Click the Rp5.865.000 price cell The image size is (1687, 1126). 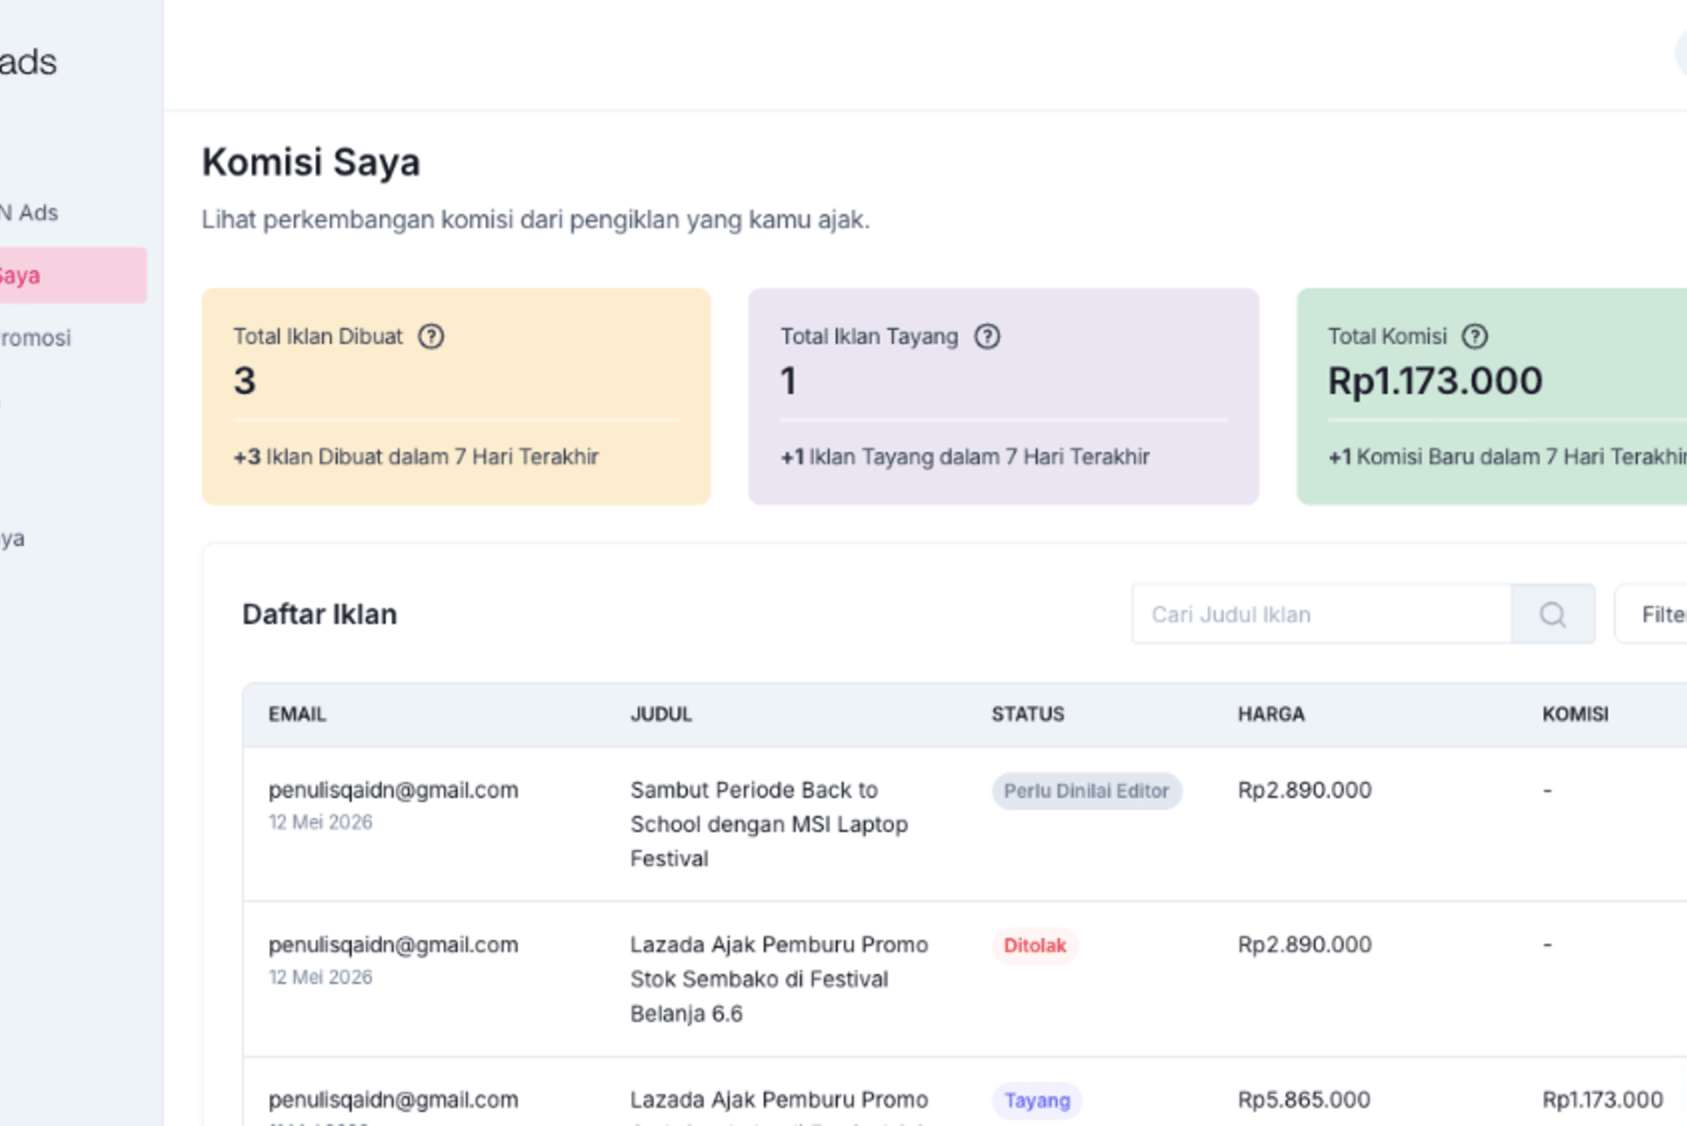[x=1304, y=1100]
